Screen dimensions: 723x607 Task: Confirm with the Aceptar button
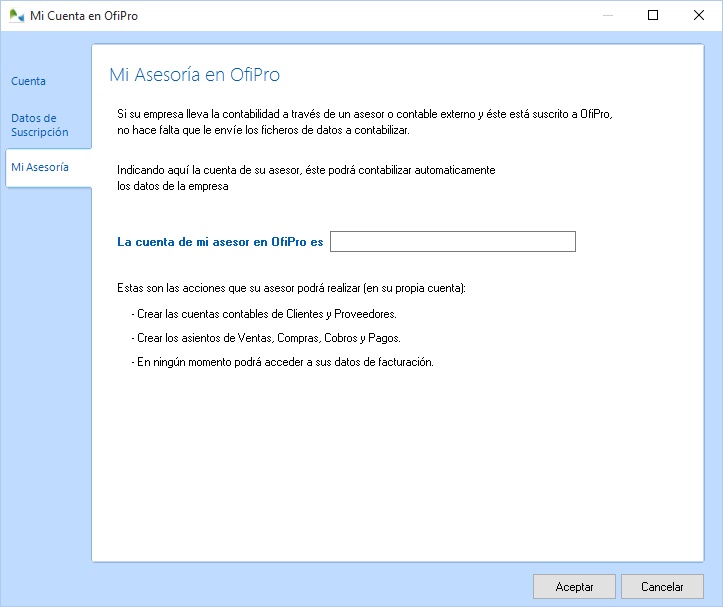coord(574,587)
